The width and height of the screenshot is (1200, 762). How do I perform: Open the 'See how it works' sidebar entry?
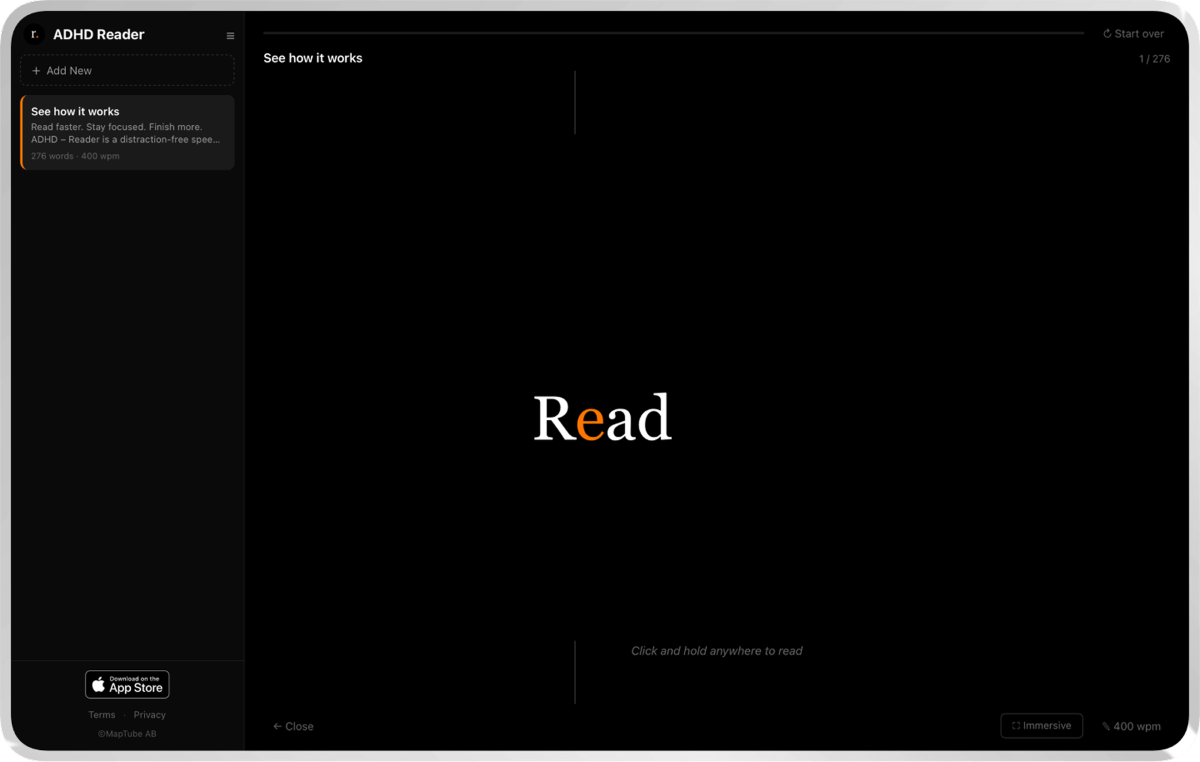127,133
